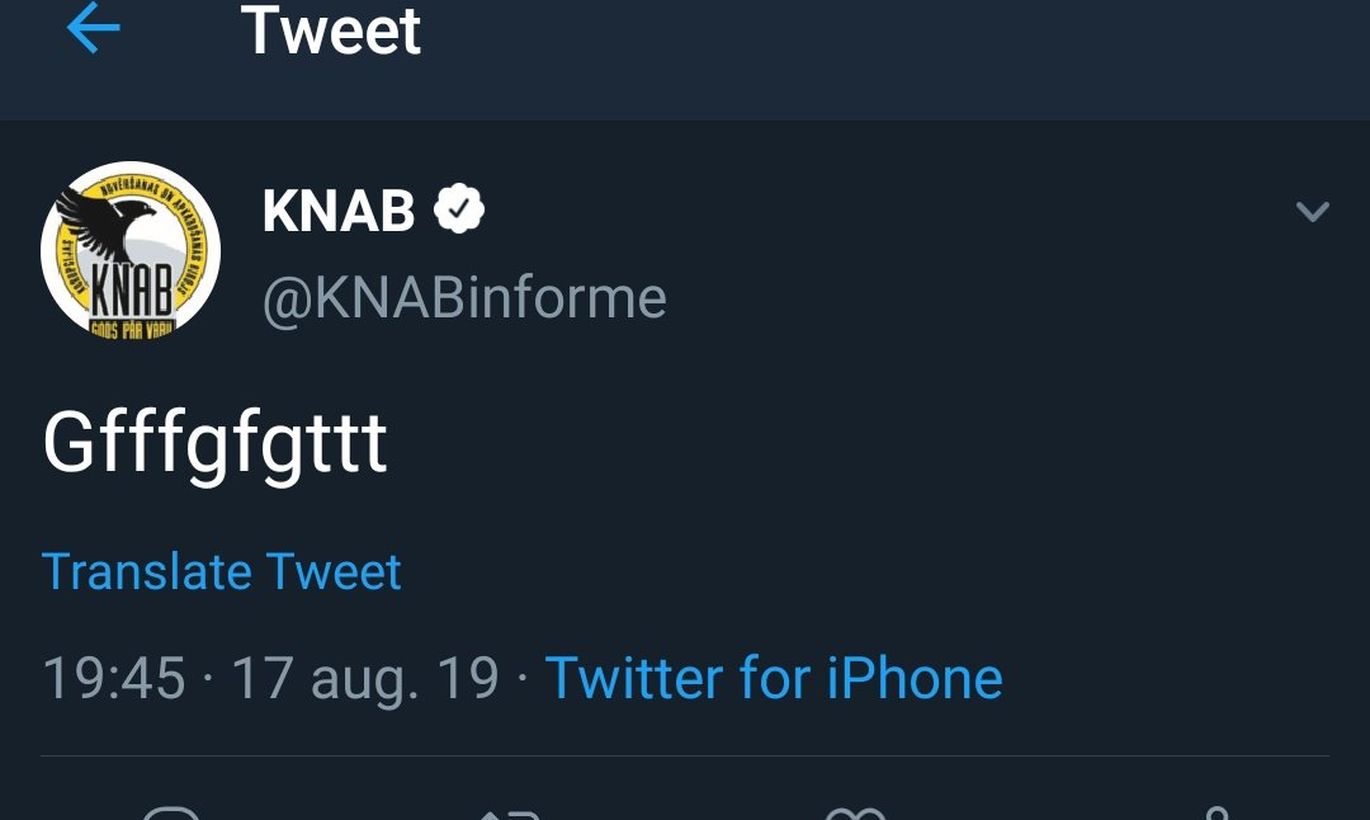Open the Twitter for iPhone source link
Viewport: 1370px width, 820px height.
(773, 678)
